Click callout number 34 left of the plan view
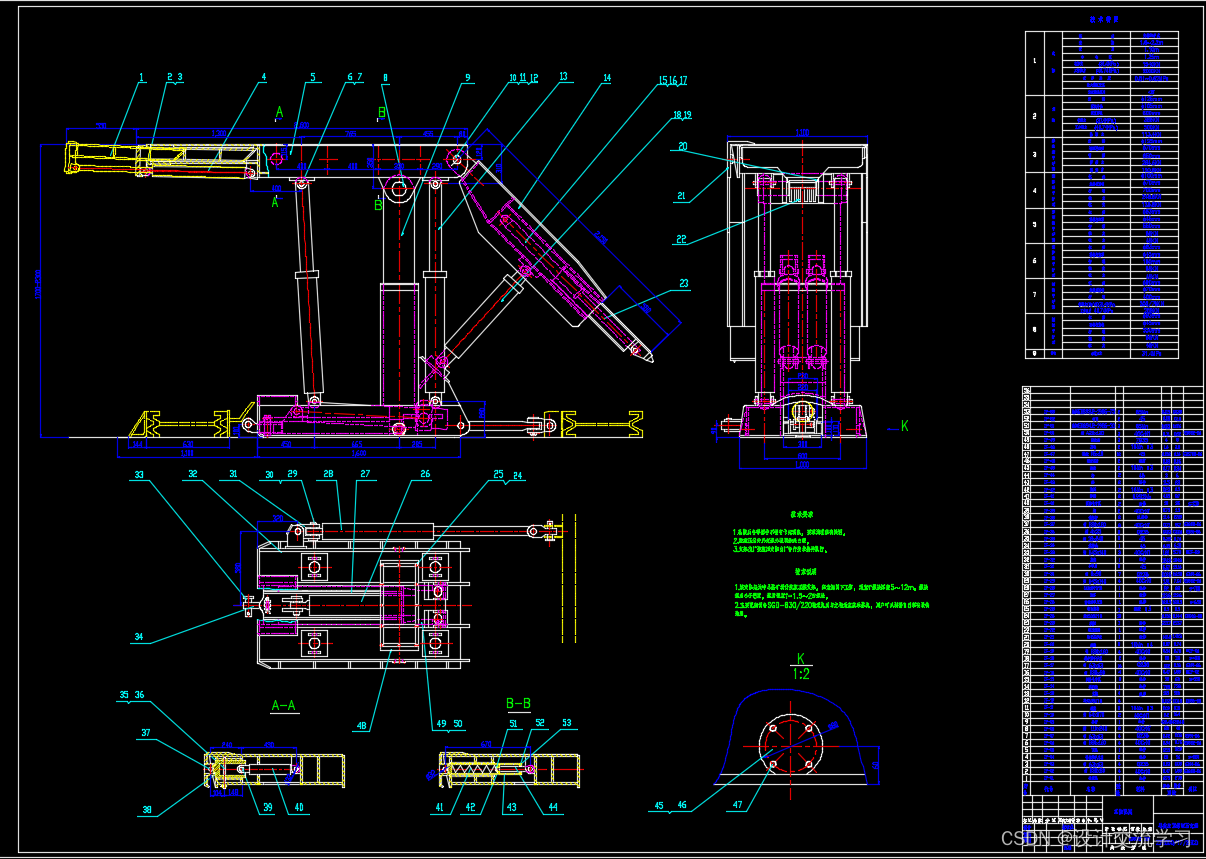 click(x=140, y=635)
